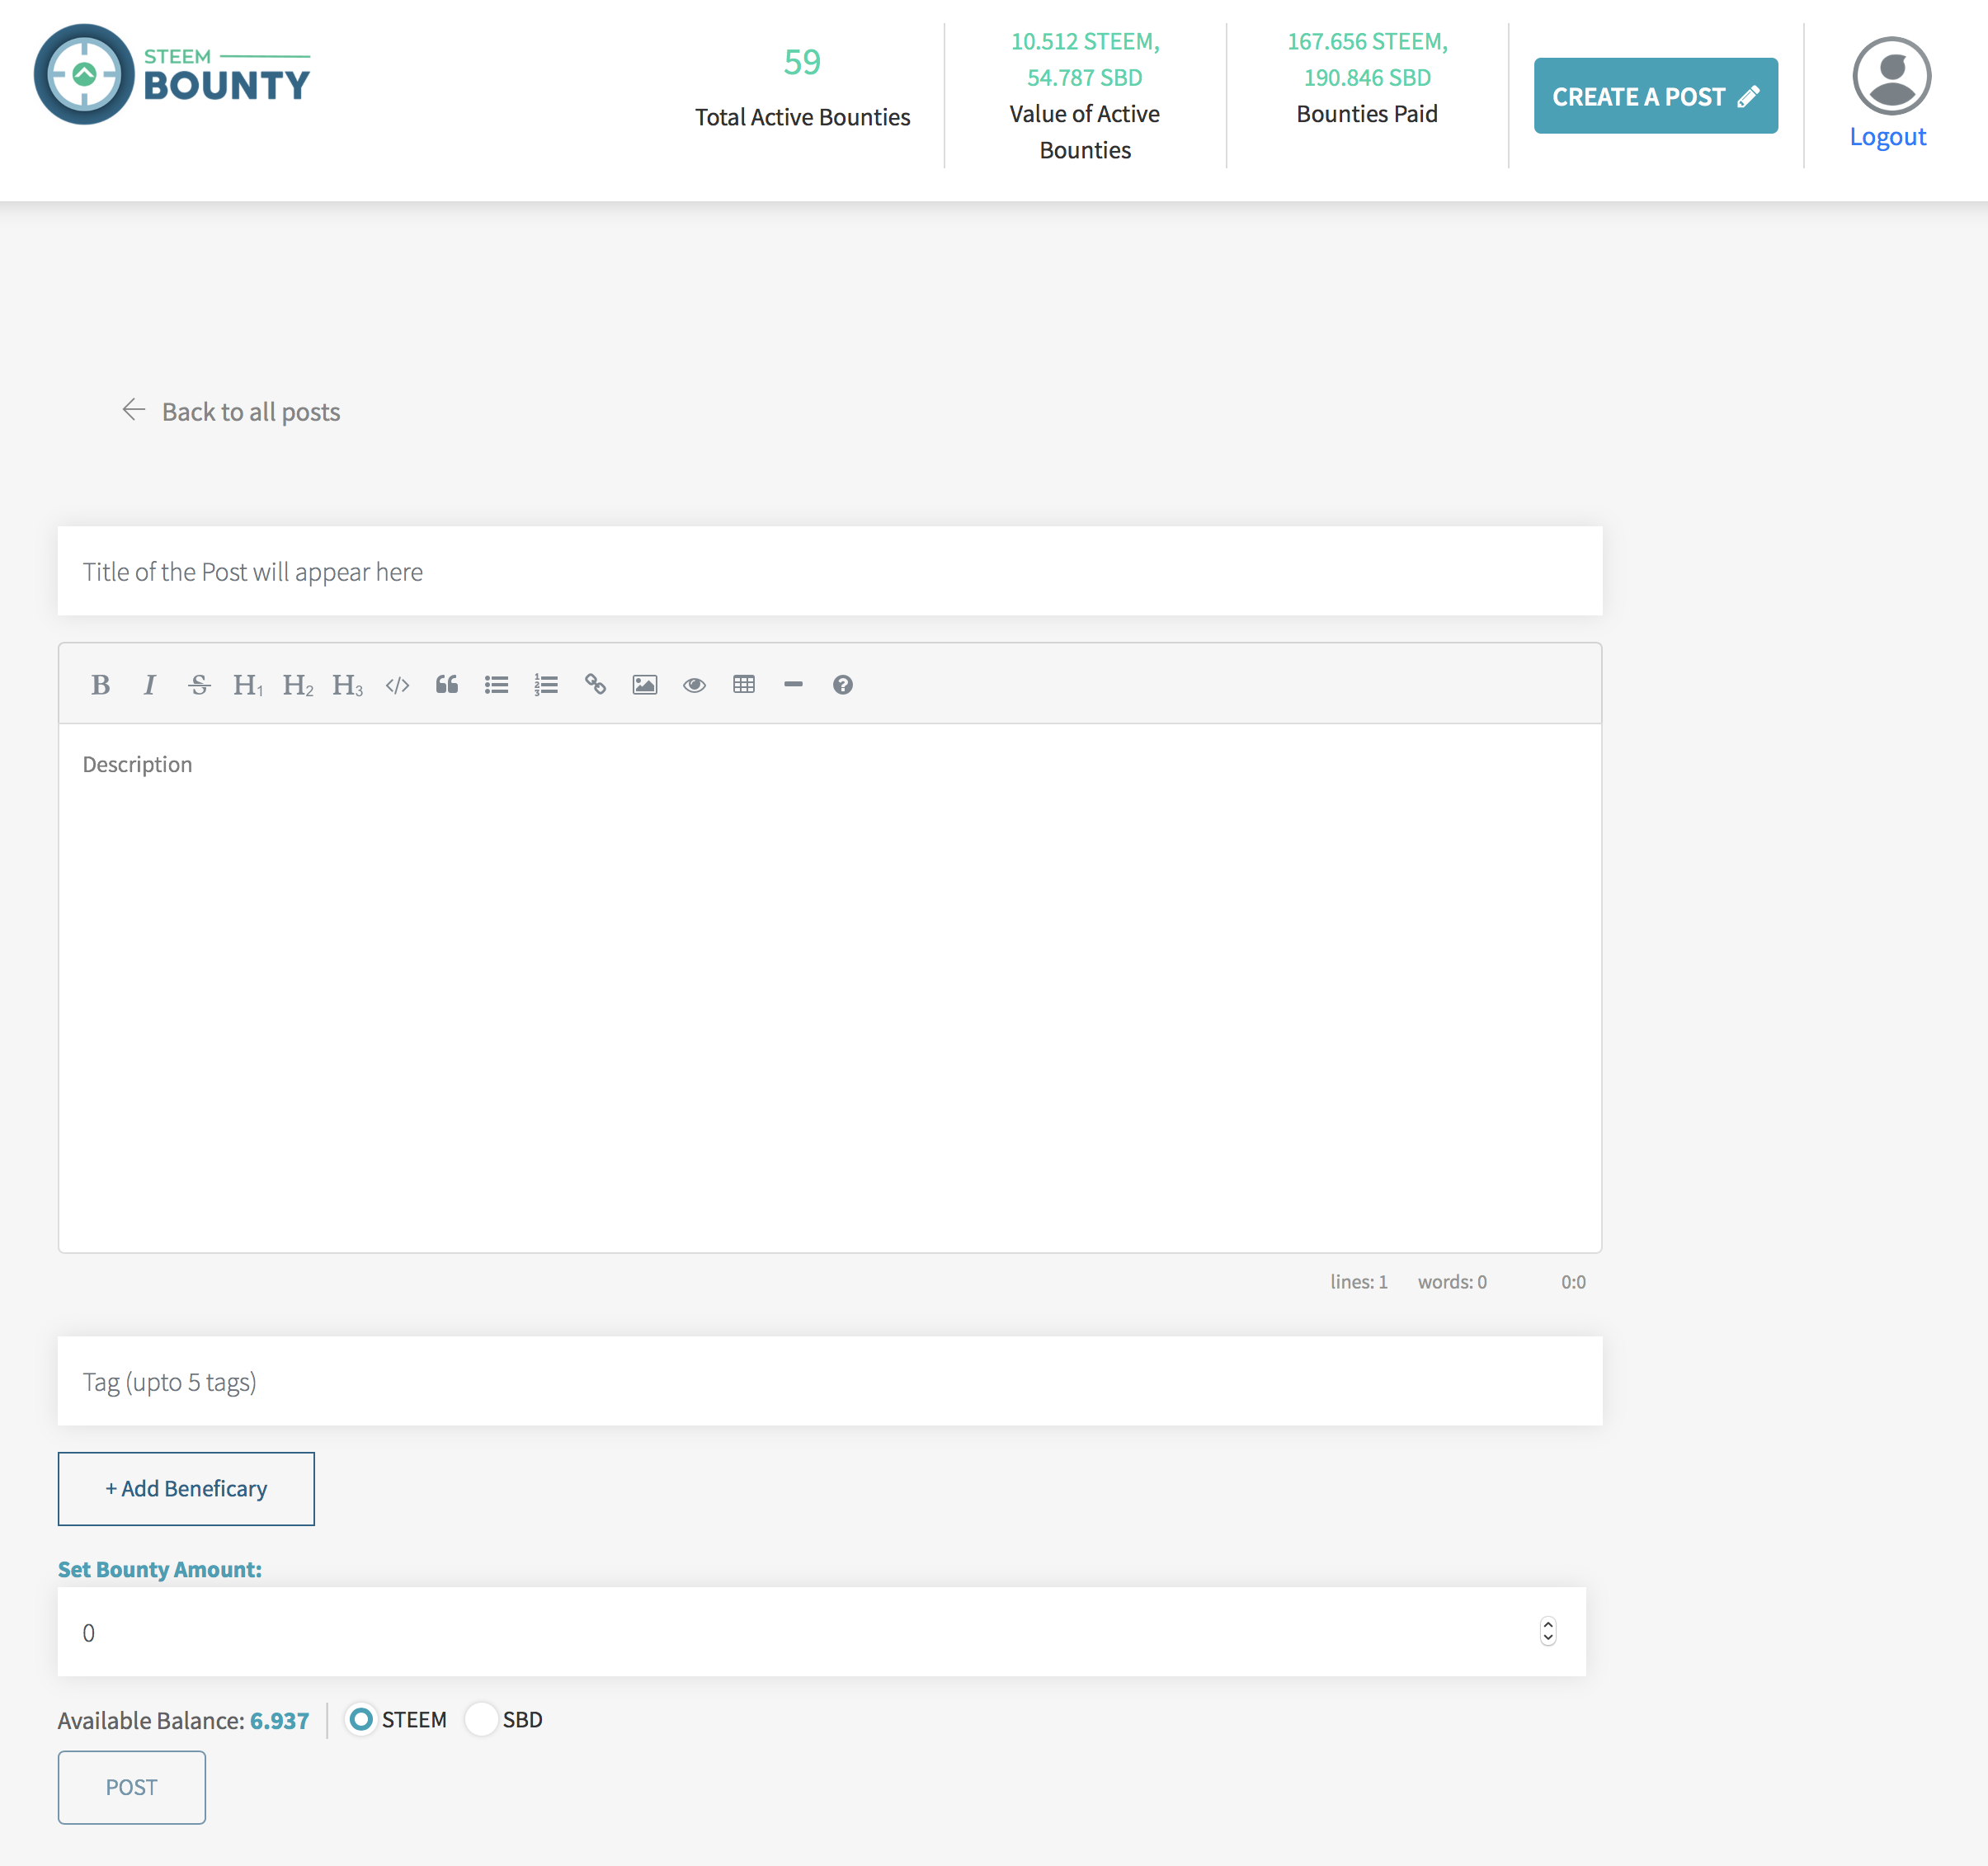Apply Heading 1 style
Image resolution: width=1988 pixels, height=1866 pixels.
[x=248, y=685]
